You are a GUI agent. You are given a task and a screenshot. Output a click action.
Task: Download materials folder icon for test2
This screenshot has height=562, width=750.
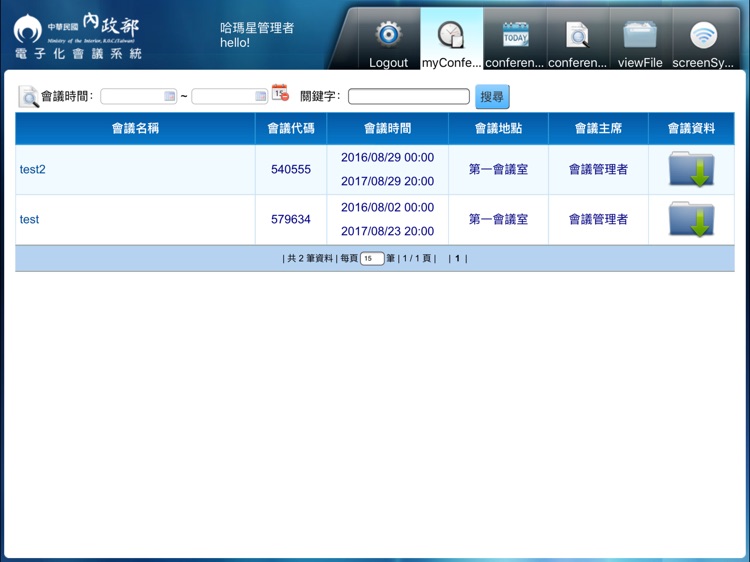(x=691, y=169)
